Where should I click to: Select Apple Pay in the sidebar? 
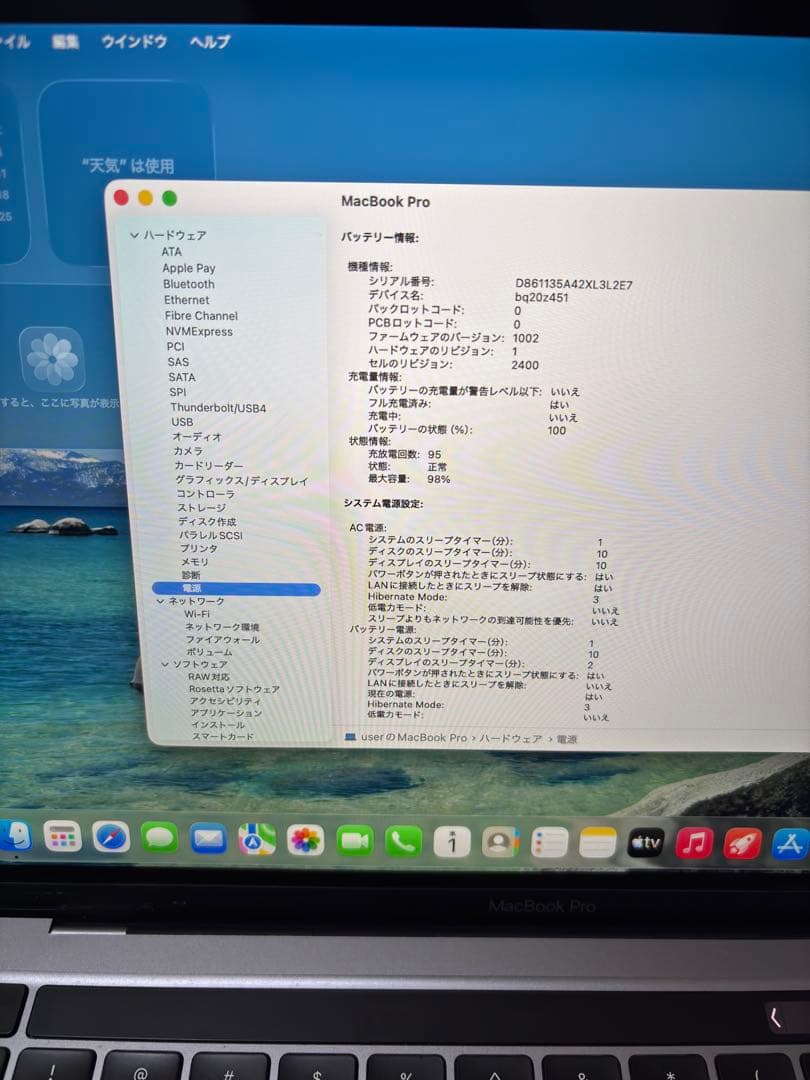(x=189, y=268)
